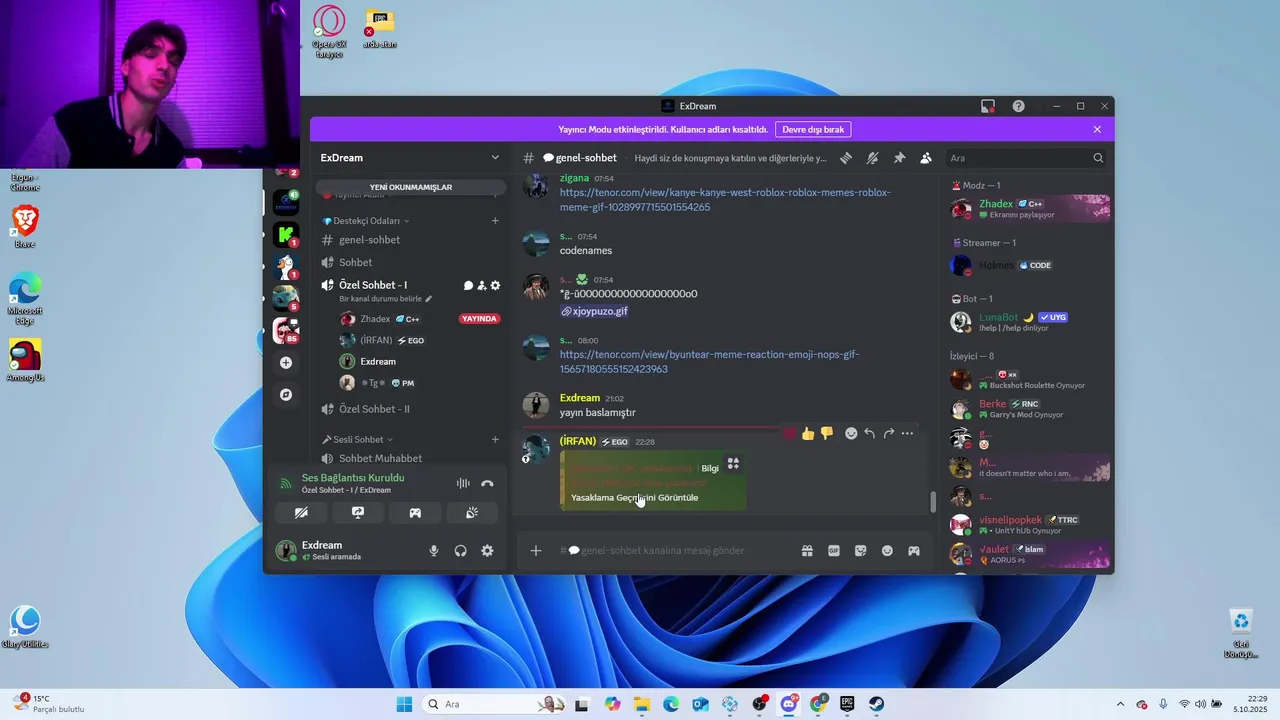Open noise suppression settings
1280x720 pixels.
[x=463, y=483]
